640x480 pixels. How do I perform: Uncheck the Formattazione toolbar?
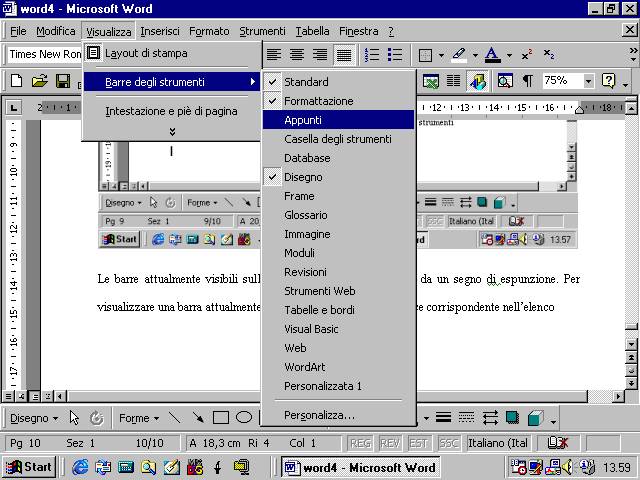[x=338, y=101]
